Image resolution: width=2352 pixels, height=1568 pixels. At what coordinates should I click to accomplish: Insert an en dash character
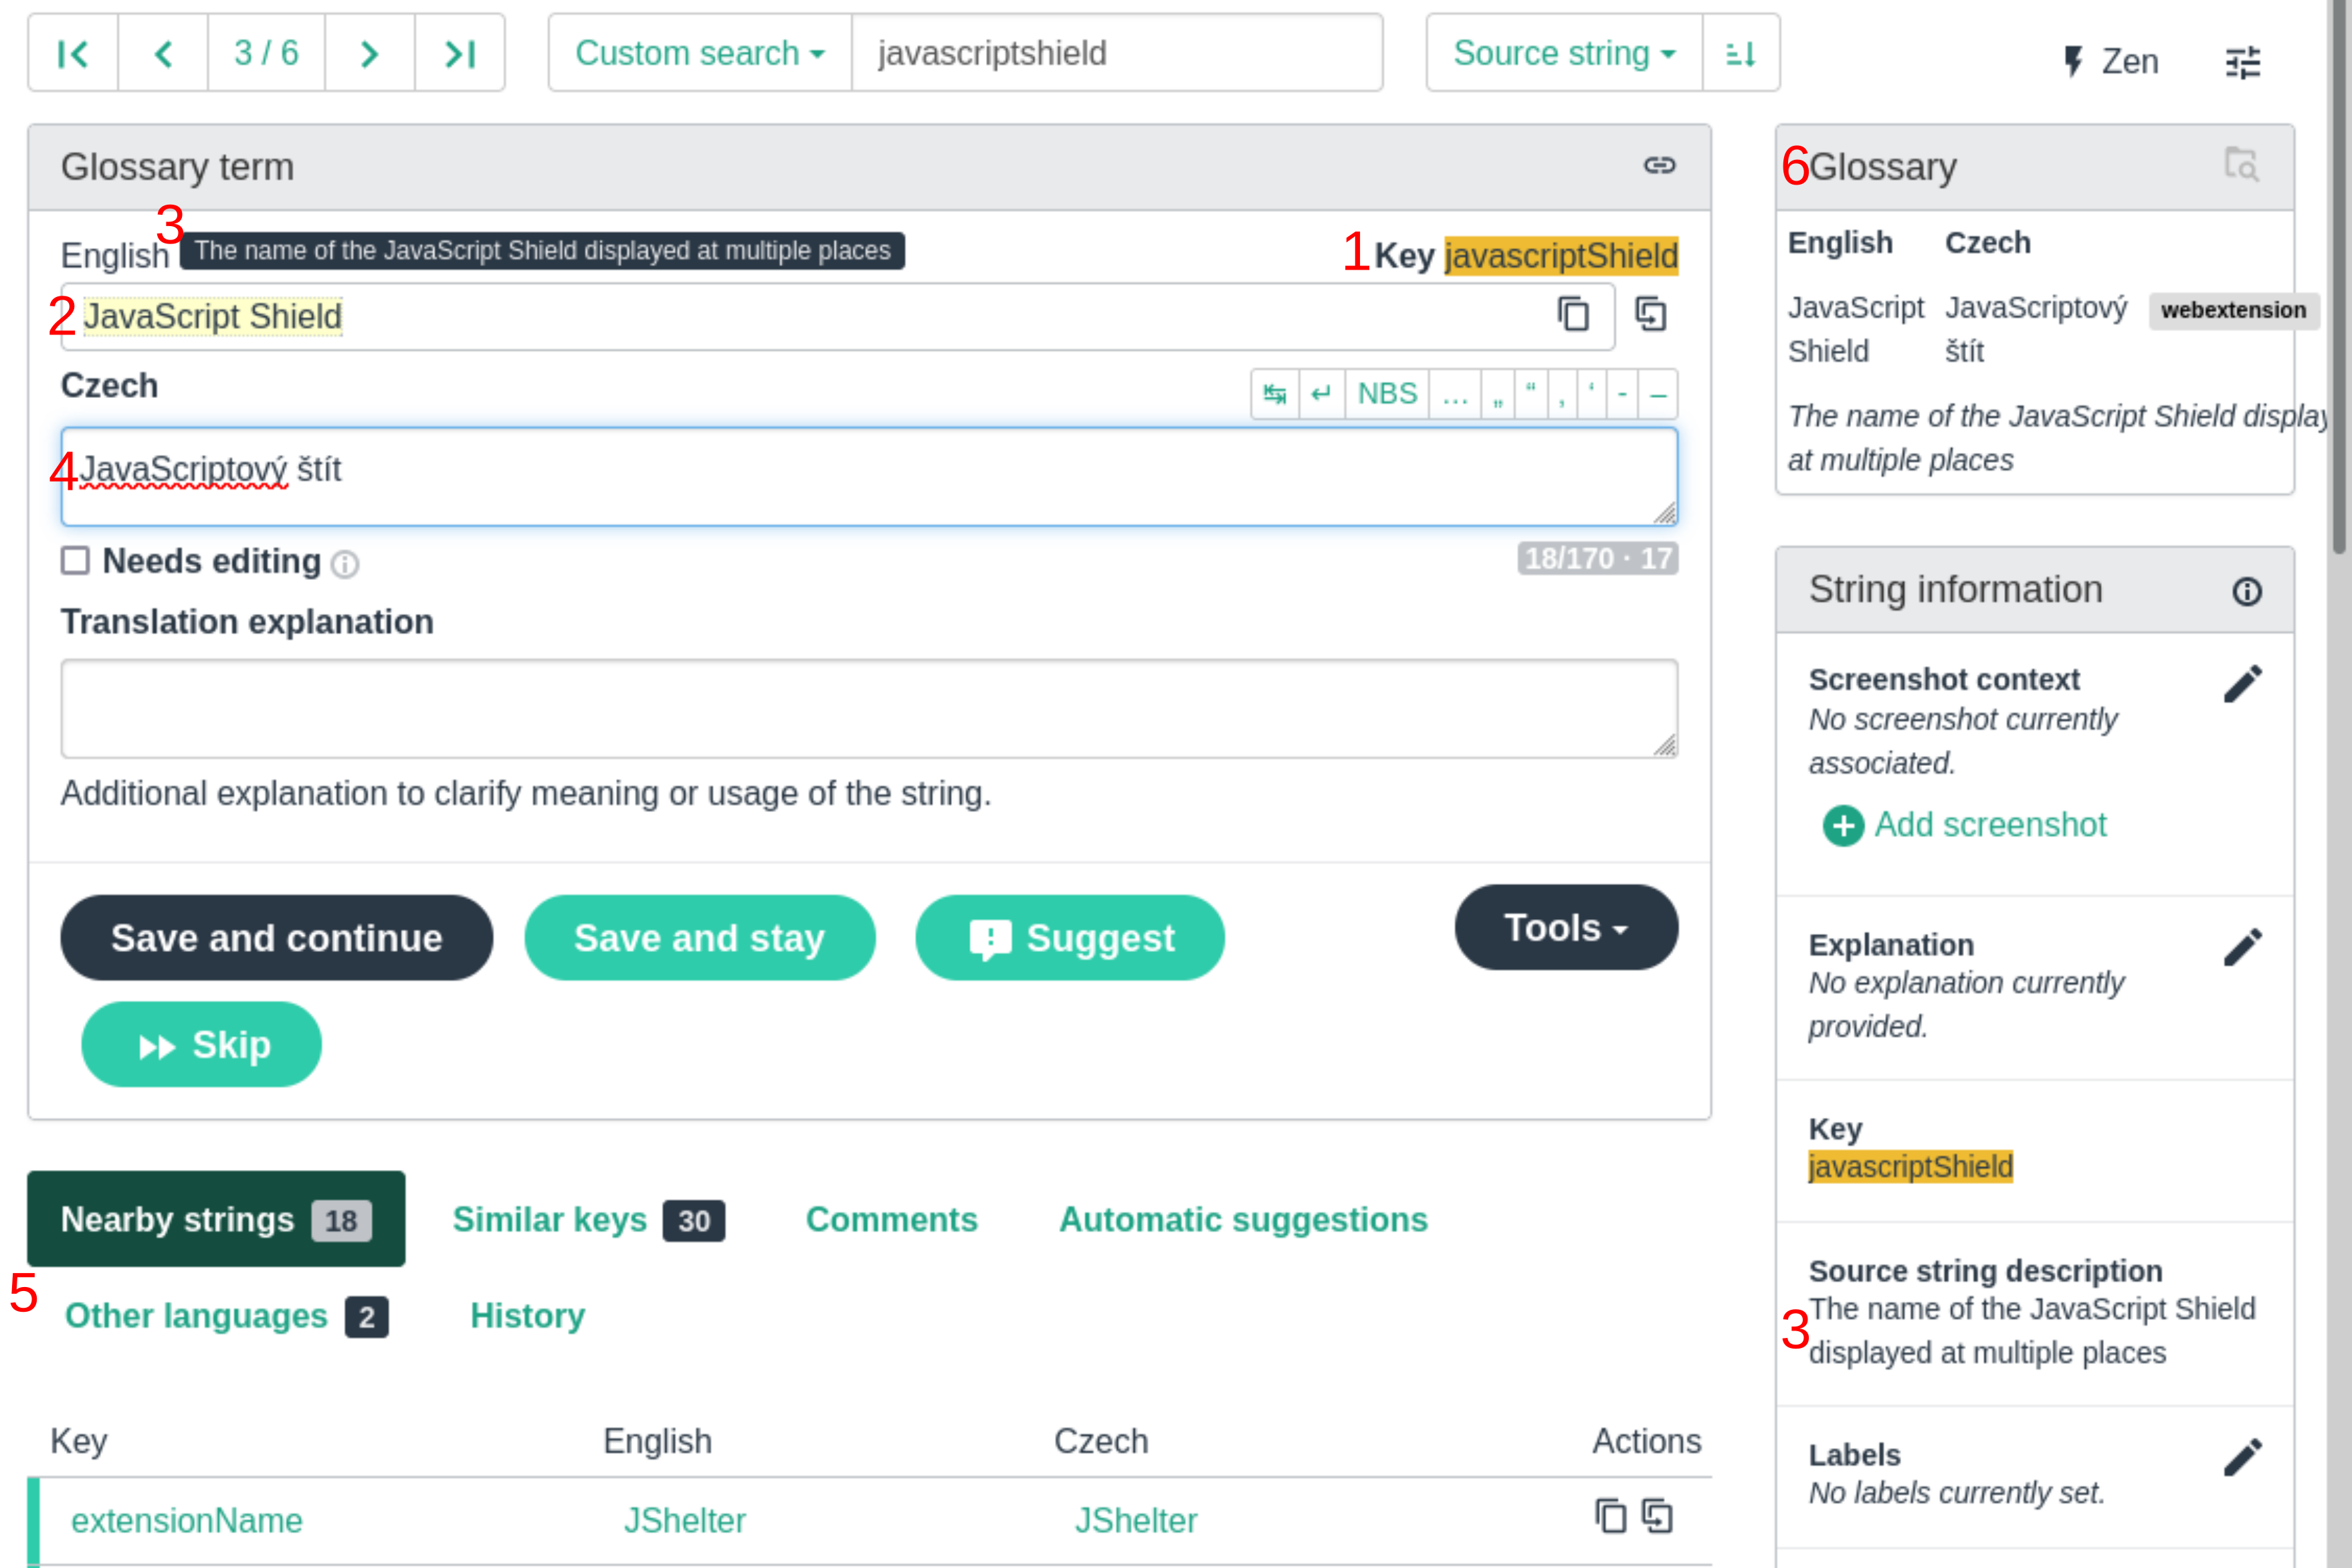click(x=1658, y=394)
